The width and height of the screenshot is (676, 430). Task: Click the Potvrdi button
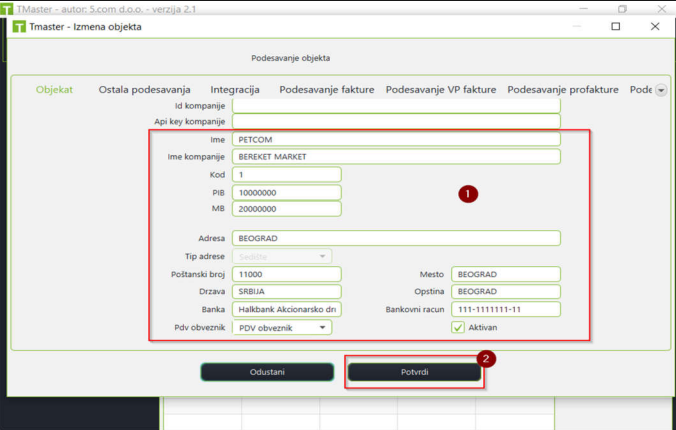click(414, 372)
